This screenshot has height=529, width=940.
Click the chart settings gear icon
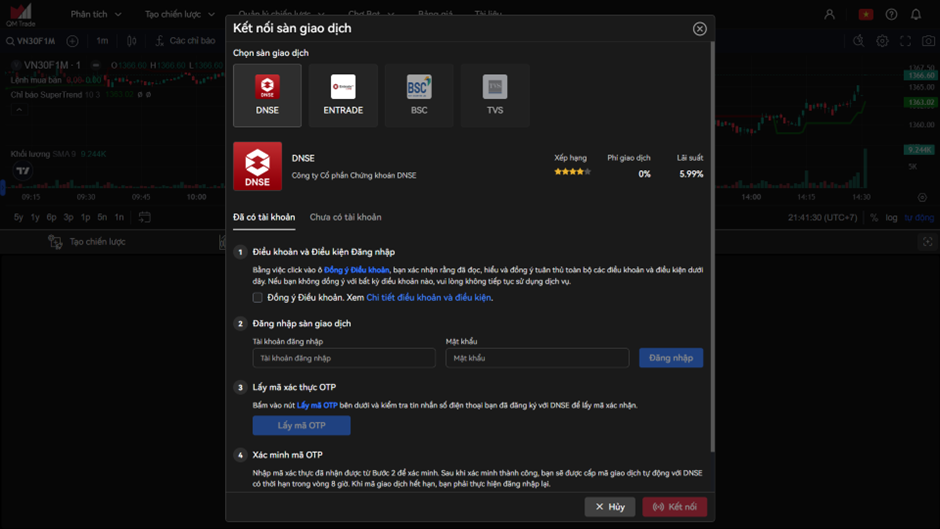coord(882,41)
